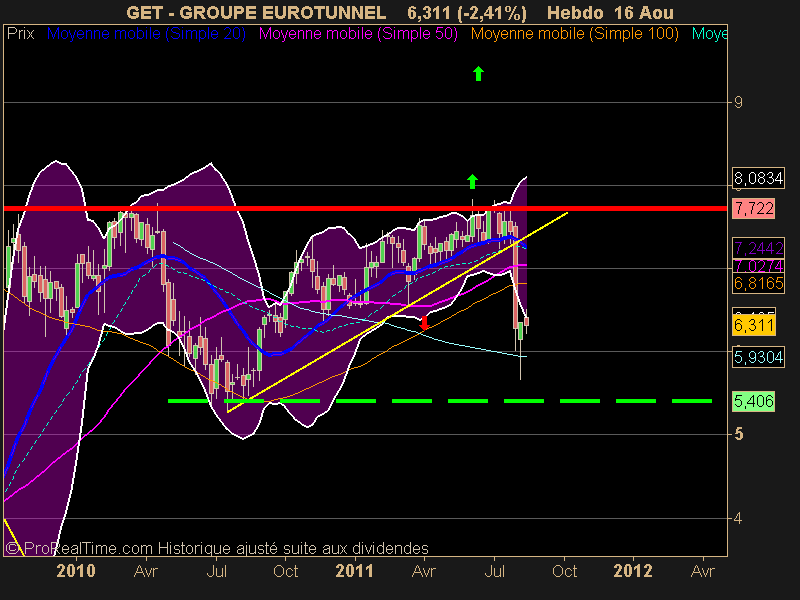Click the yellow rising trend line

(397, 312)
